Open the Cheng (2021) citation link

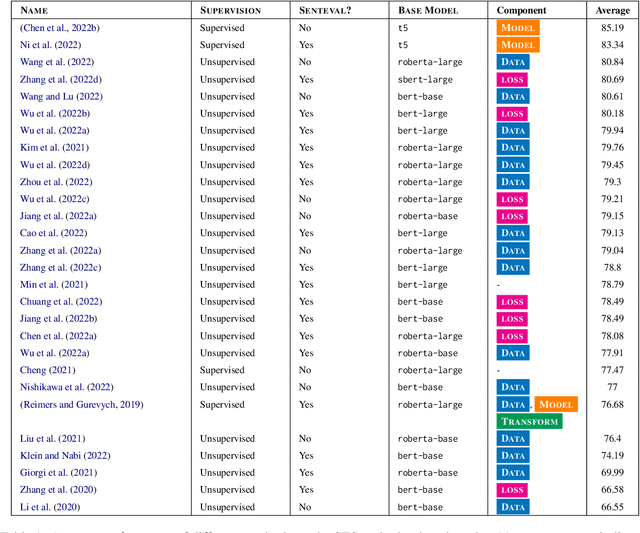tap(48, 370)
